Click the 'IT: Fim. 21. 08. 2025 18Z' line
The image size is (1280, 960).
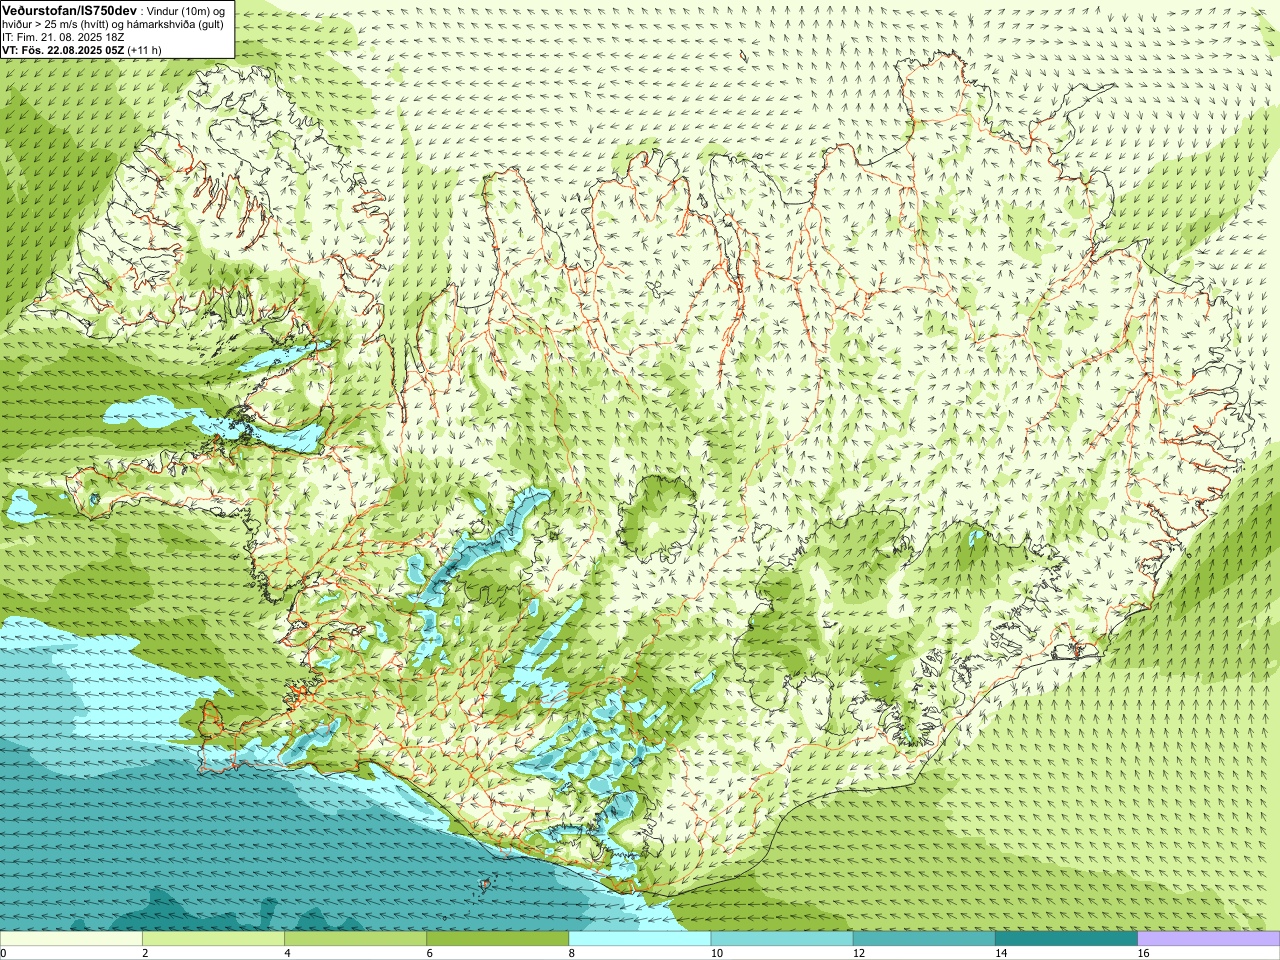point(63,37)
